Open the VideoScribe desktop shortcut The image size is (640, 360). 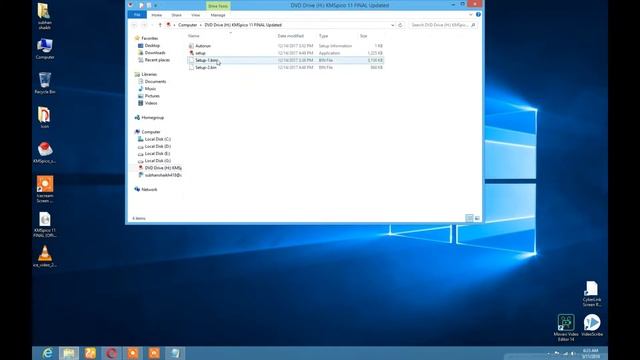[592, 325]
